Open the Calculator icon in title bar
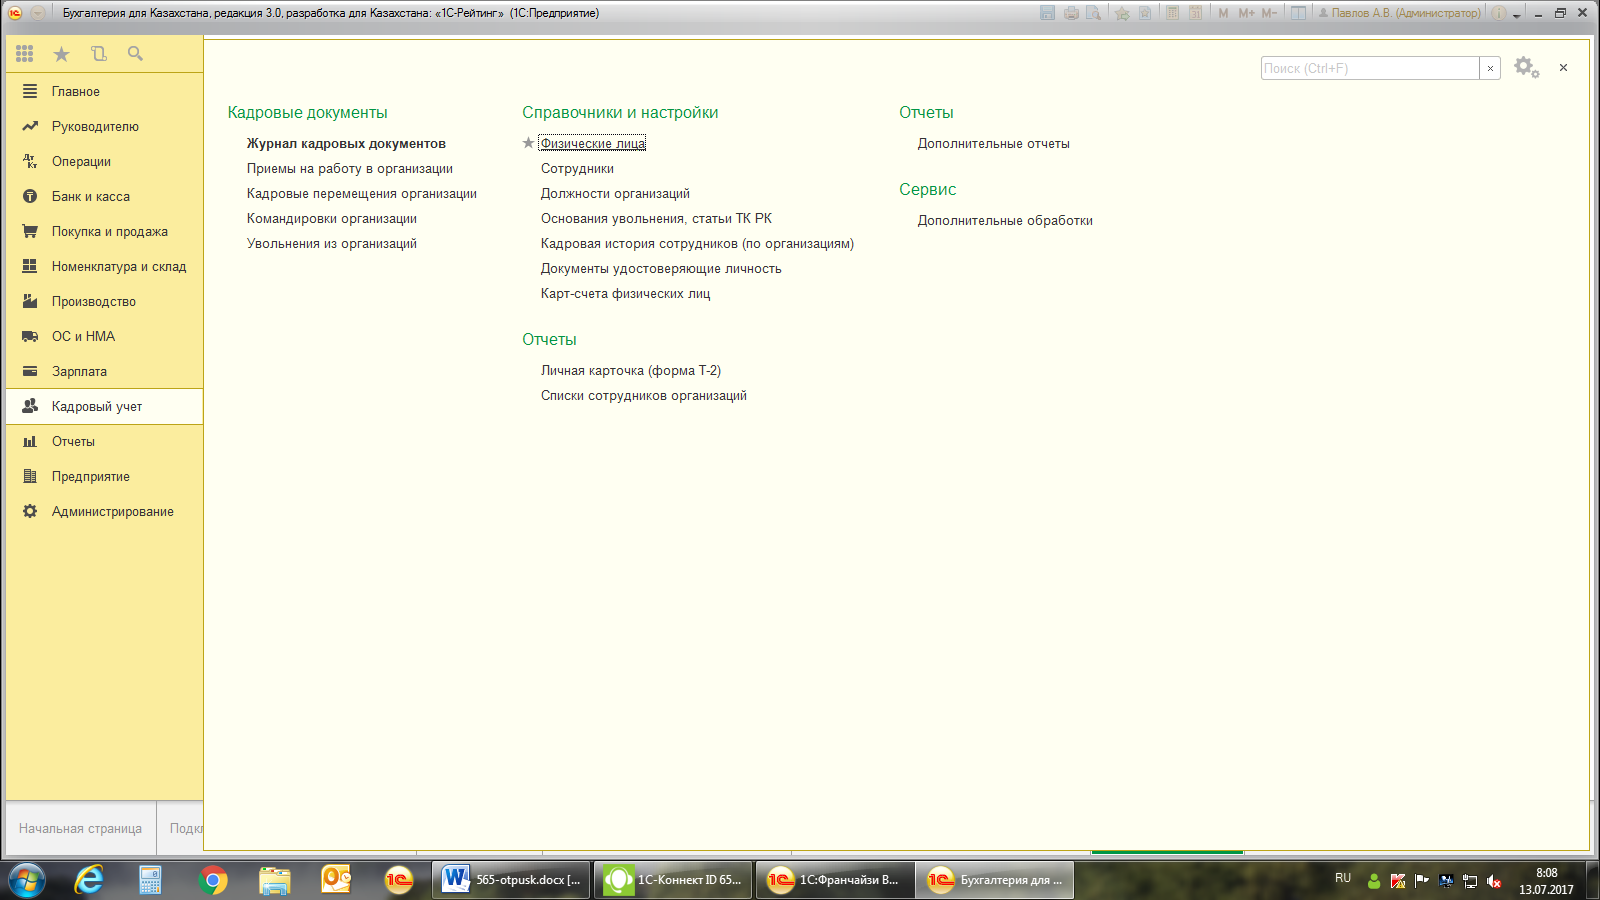Image resolution: width=1600 pixels, height=900 pixels. pos(1172,13)
